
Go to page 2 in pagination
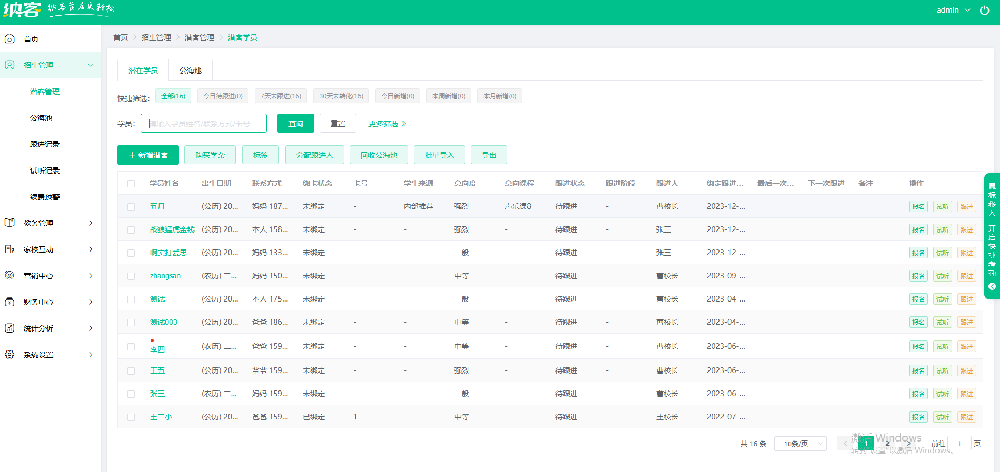coord(887,443)
